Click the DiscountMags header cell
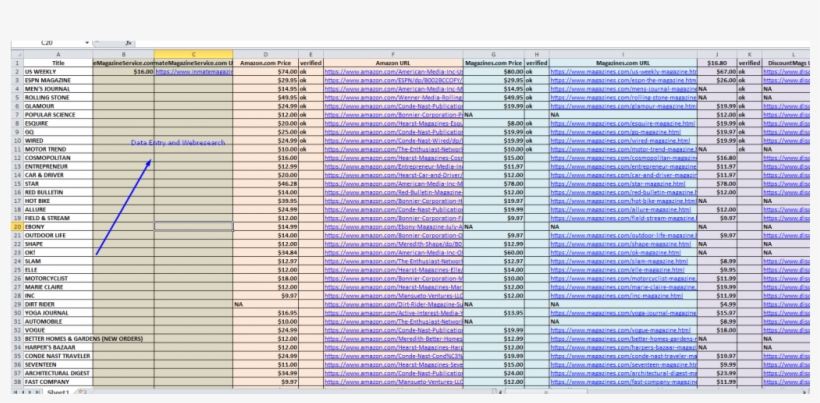Screen dimensions: 820x403 point(785,63)
